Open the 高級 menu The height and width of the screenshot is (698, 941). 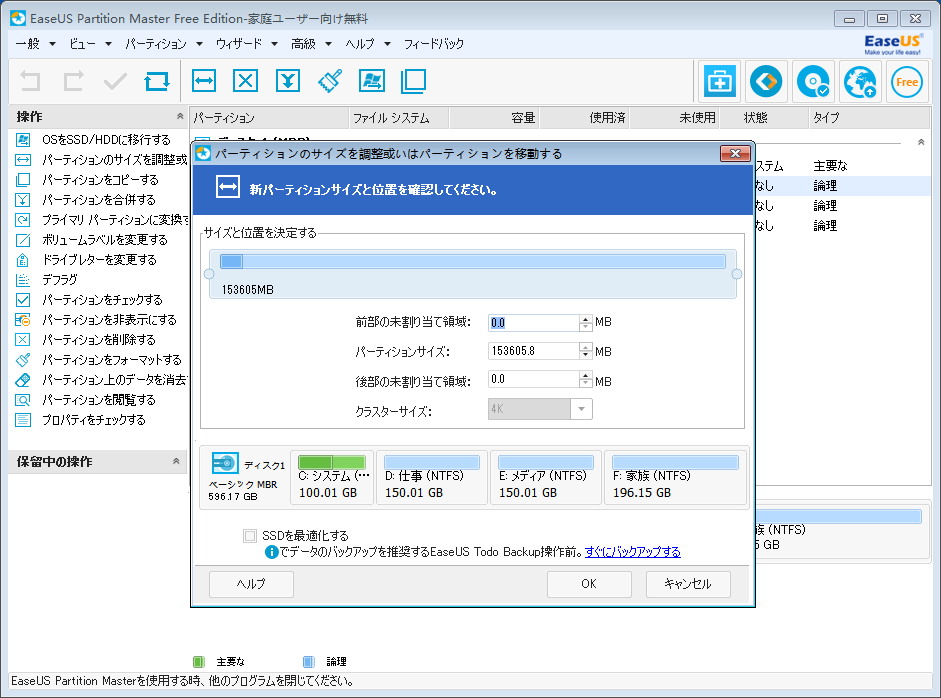(x=311, y=44)
